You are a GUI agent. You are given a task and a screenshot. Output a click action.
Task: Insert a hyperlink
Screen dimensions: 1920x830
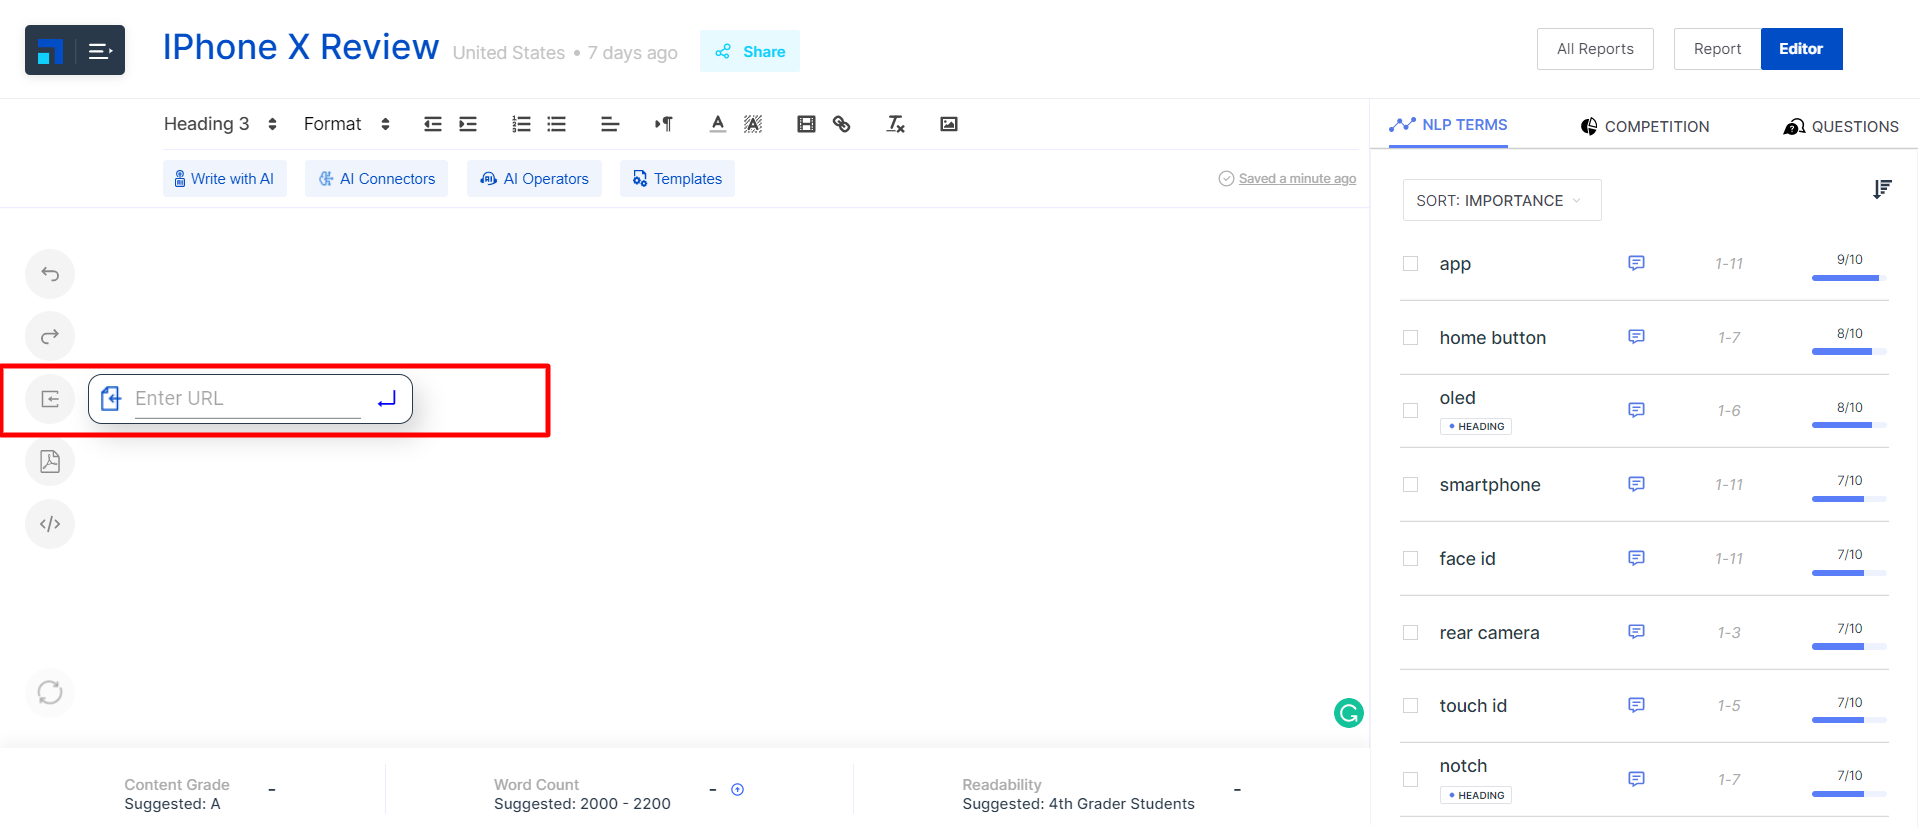tap(842, 124)
